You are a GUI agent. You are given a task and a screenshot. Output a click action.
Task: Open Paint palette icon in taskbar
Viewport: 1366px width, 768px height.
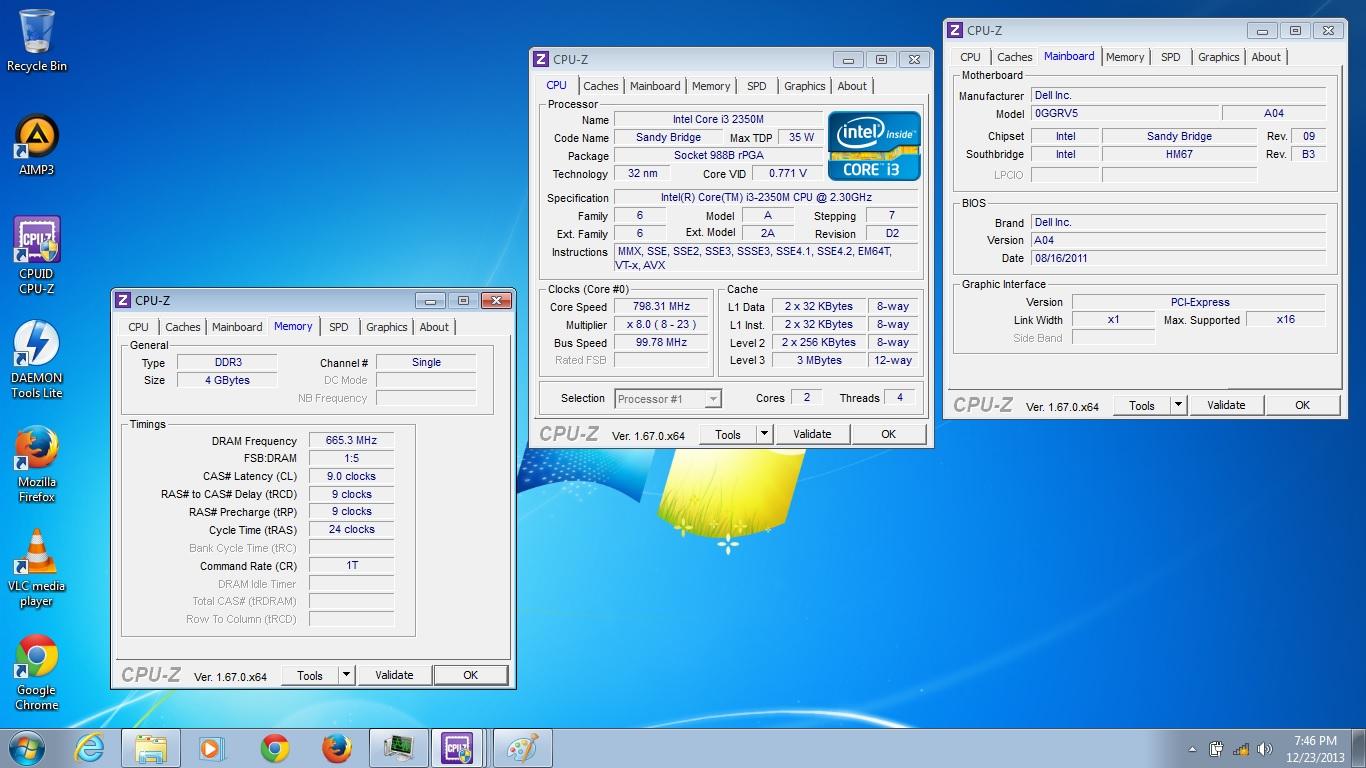[x=523, y=748]
